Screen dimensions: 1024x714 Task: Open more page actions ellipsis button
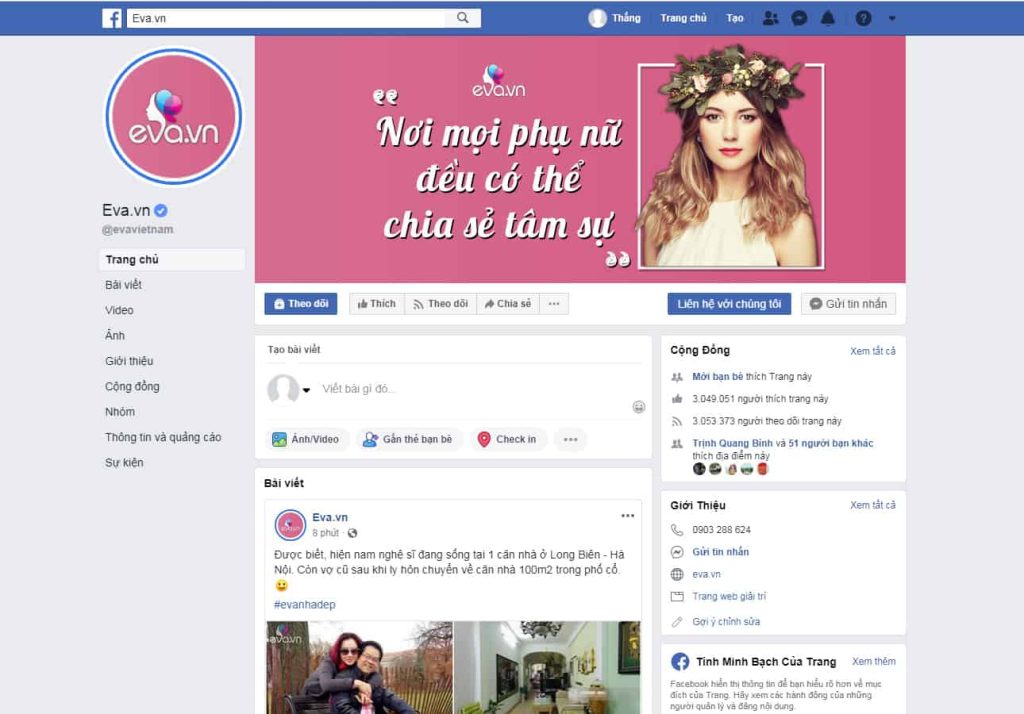tap(553, 304)
